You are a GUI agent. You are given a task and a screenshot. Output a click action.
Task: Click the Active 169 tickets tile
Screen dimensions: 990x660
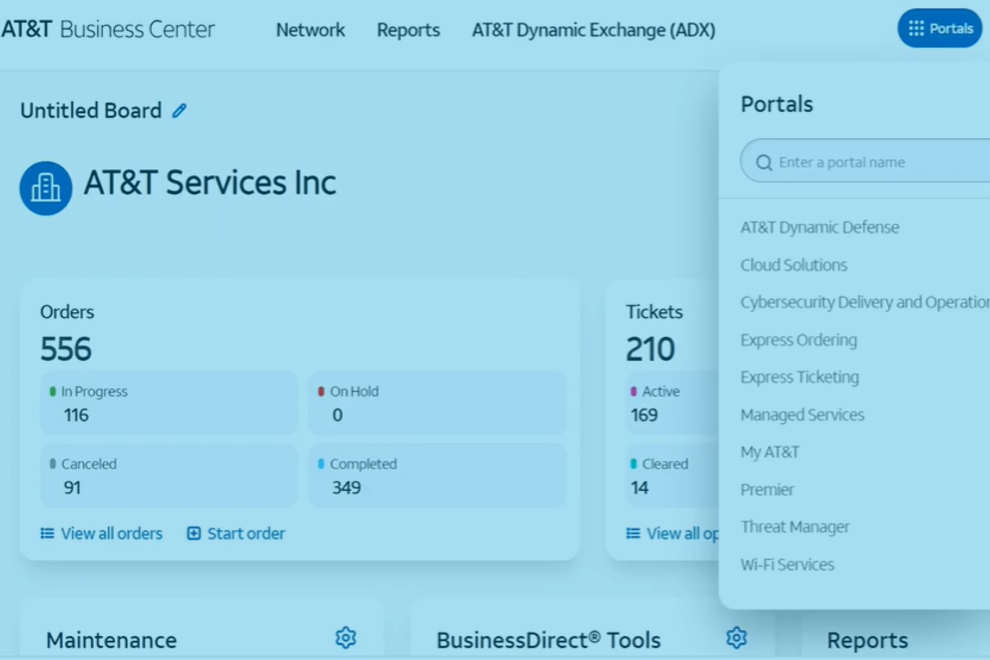coord(672,403)
